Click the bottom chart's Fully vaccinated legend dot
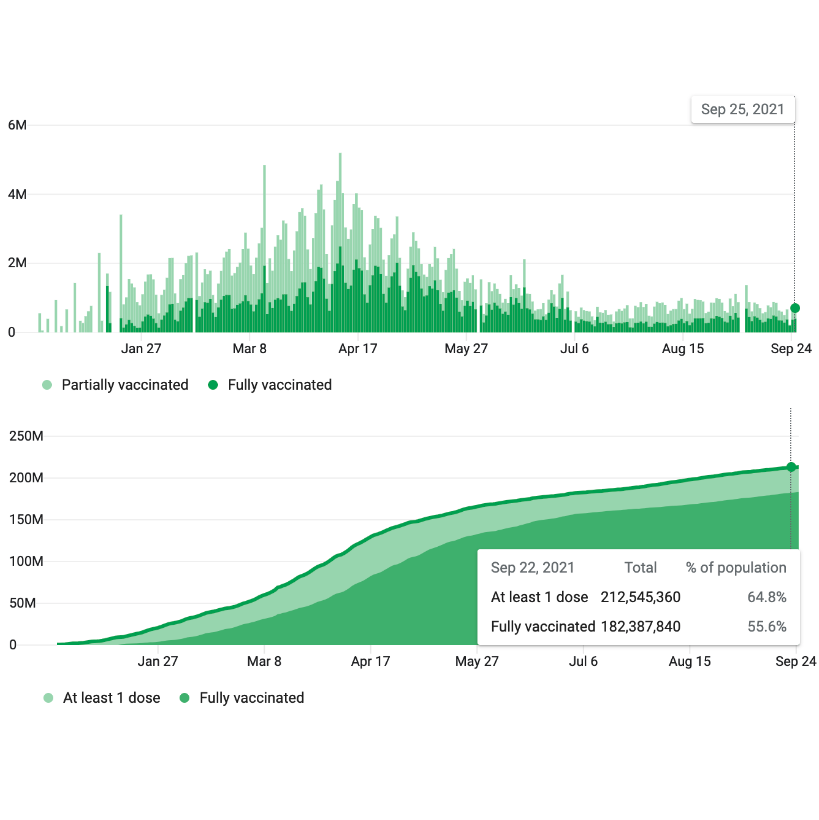The width and height of the screenshot is (819, 820). click(185, 698)
